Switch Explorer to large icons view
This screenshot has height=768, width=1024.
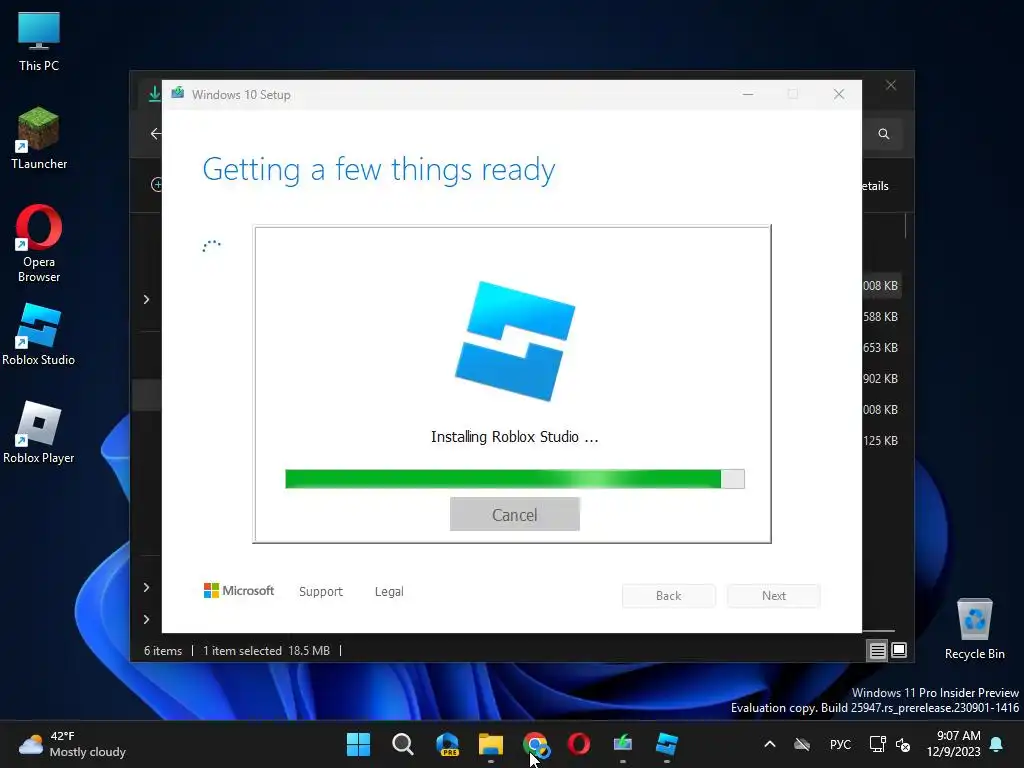(x=899, y=650)
